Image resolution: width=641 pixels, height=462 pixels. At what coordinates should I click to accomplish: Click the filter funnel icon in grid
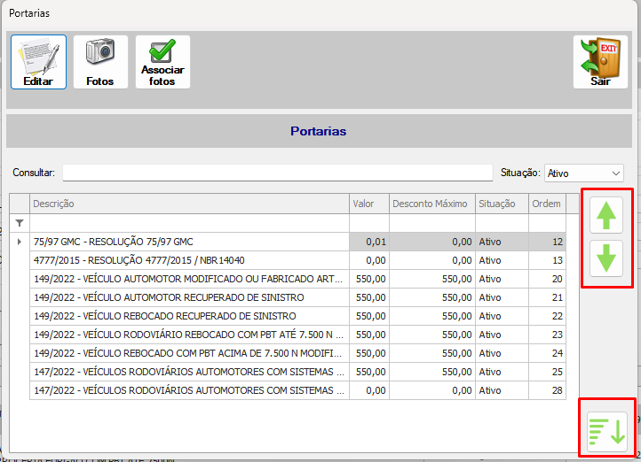click(19, 223)
